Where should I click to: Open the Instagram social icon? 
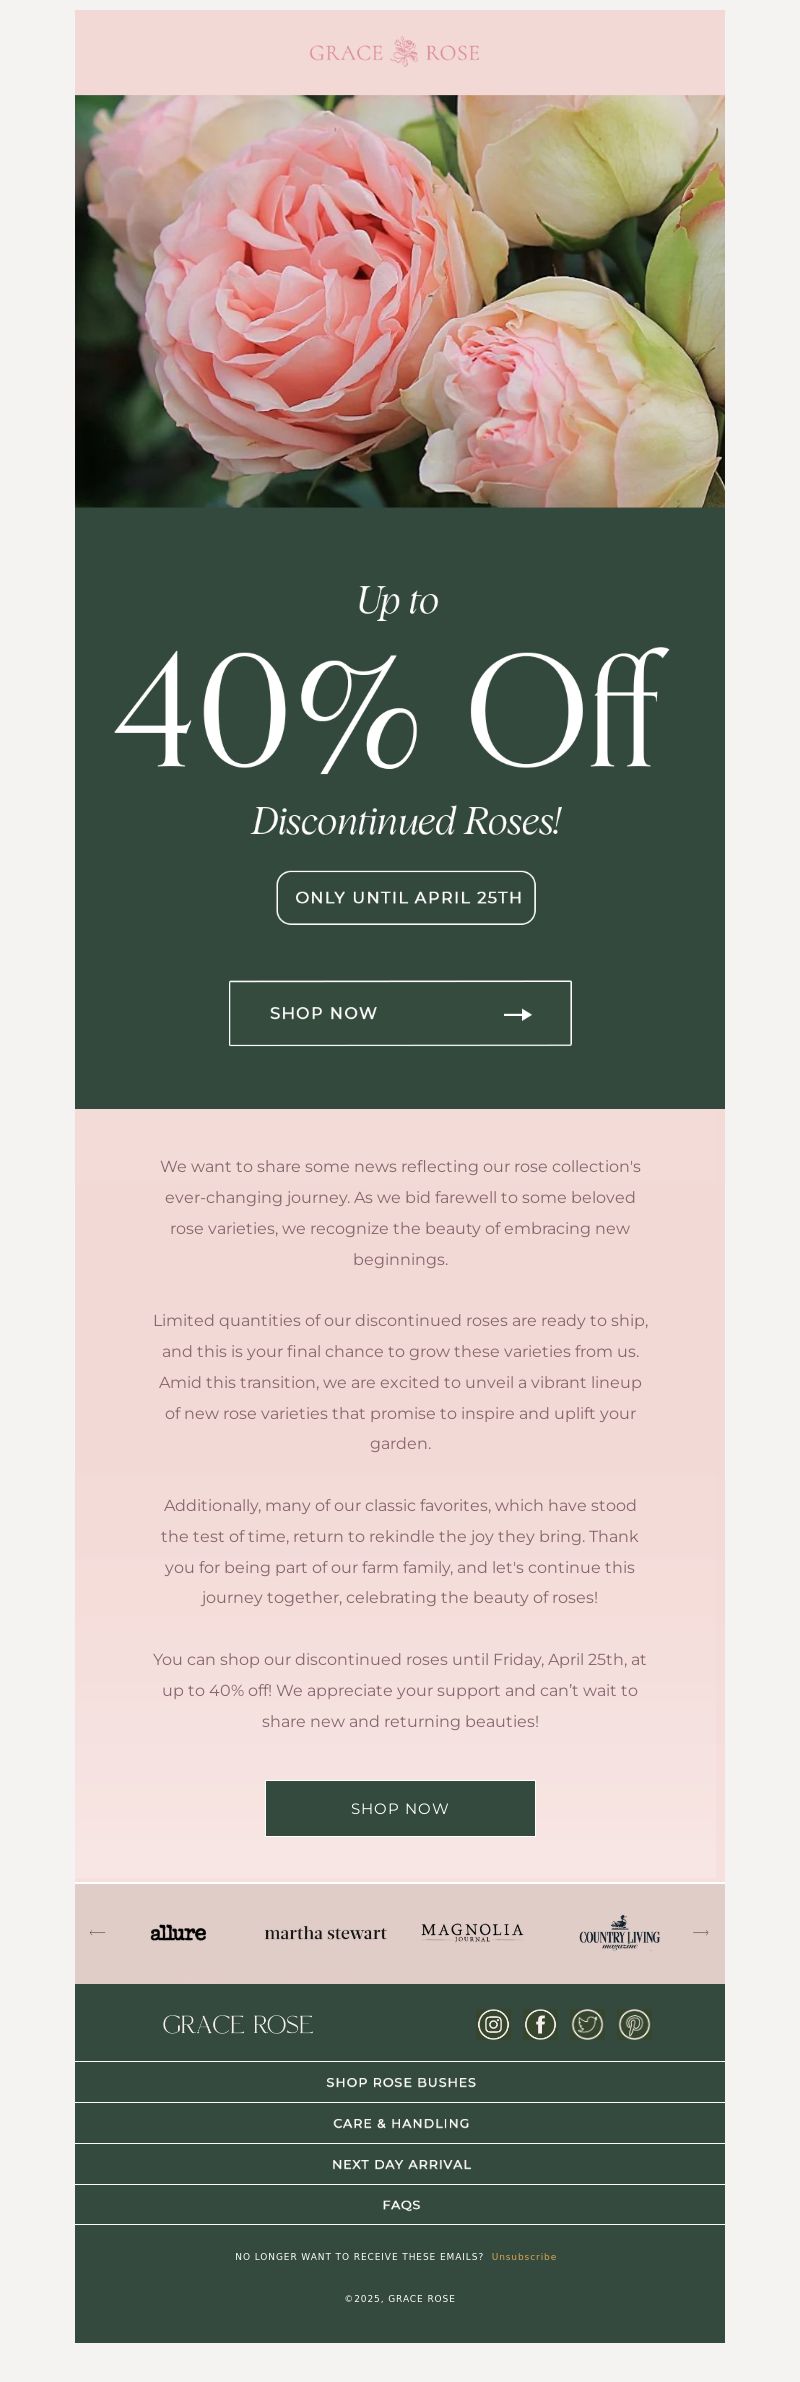493,2024
